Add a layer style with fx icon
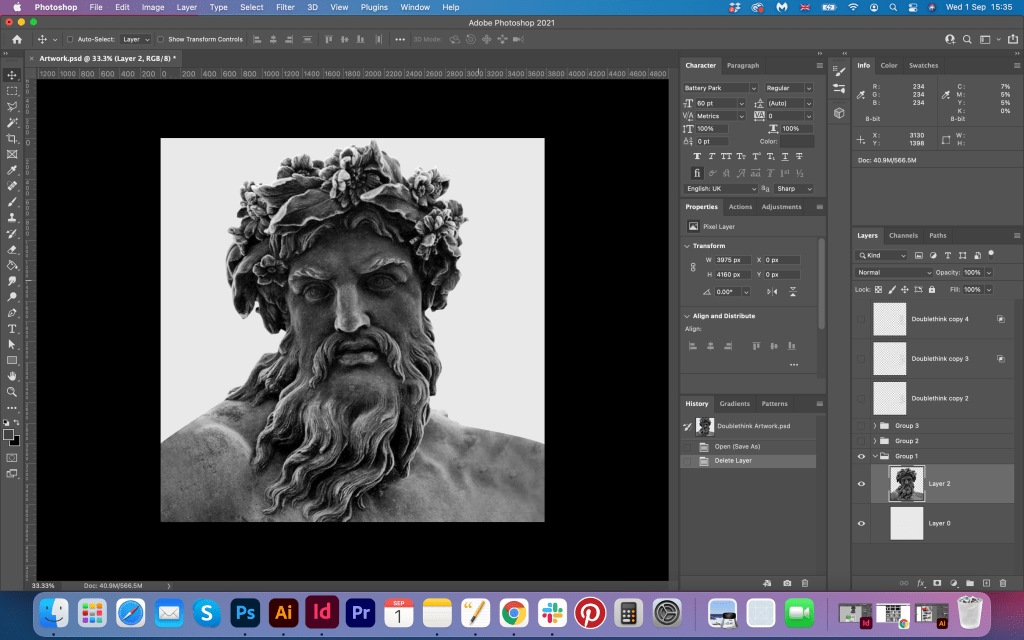 point(920,582)
